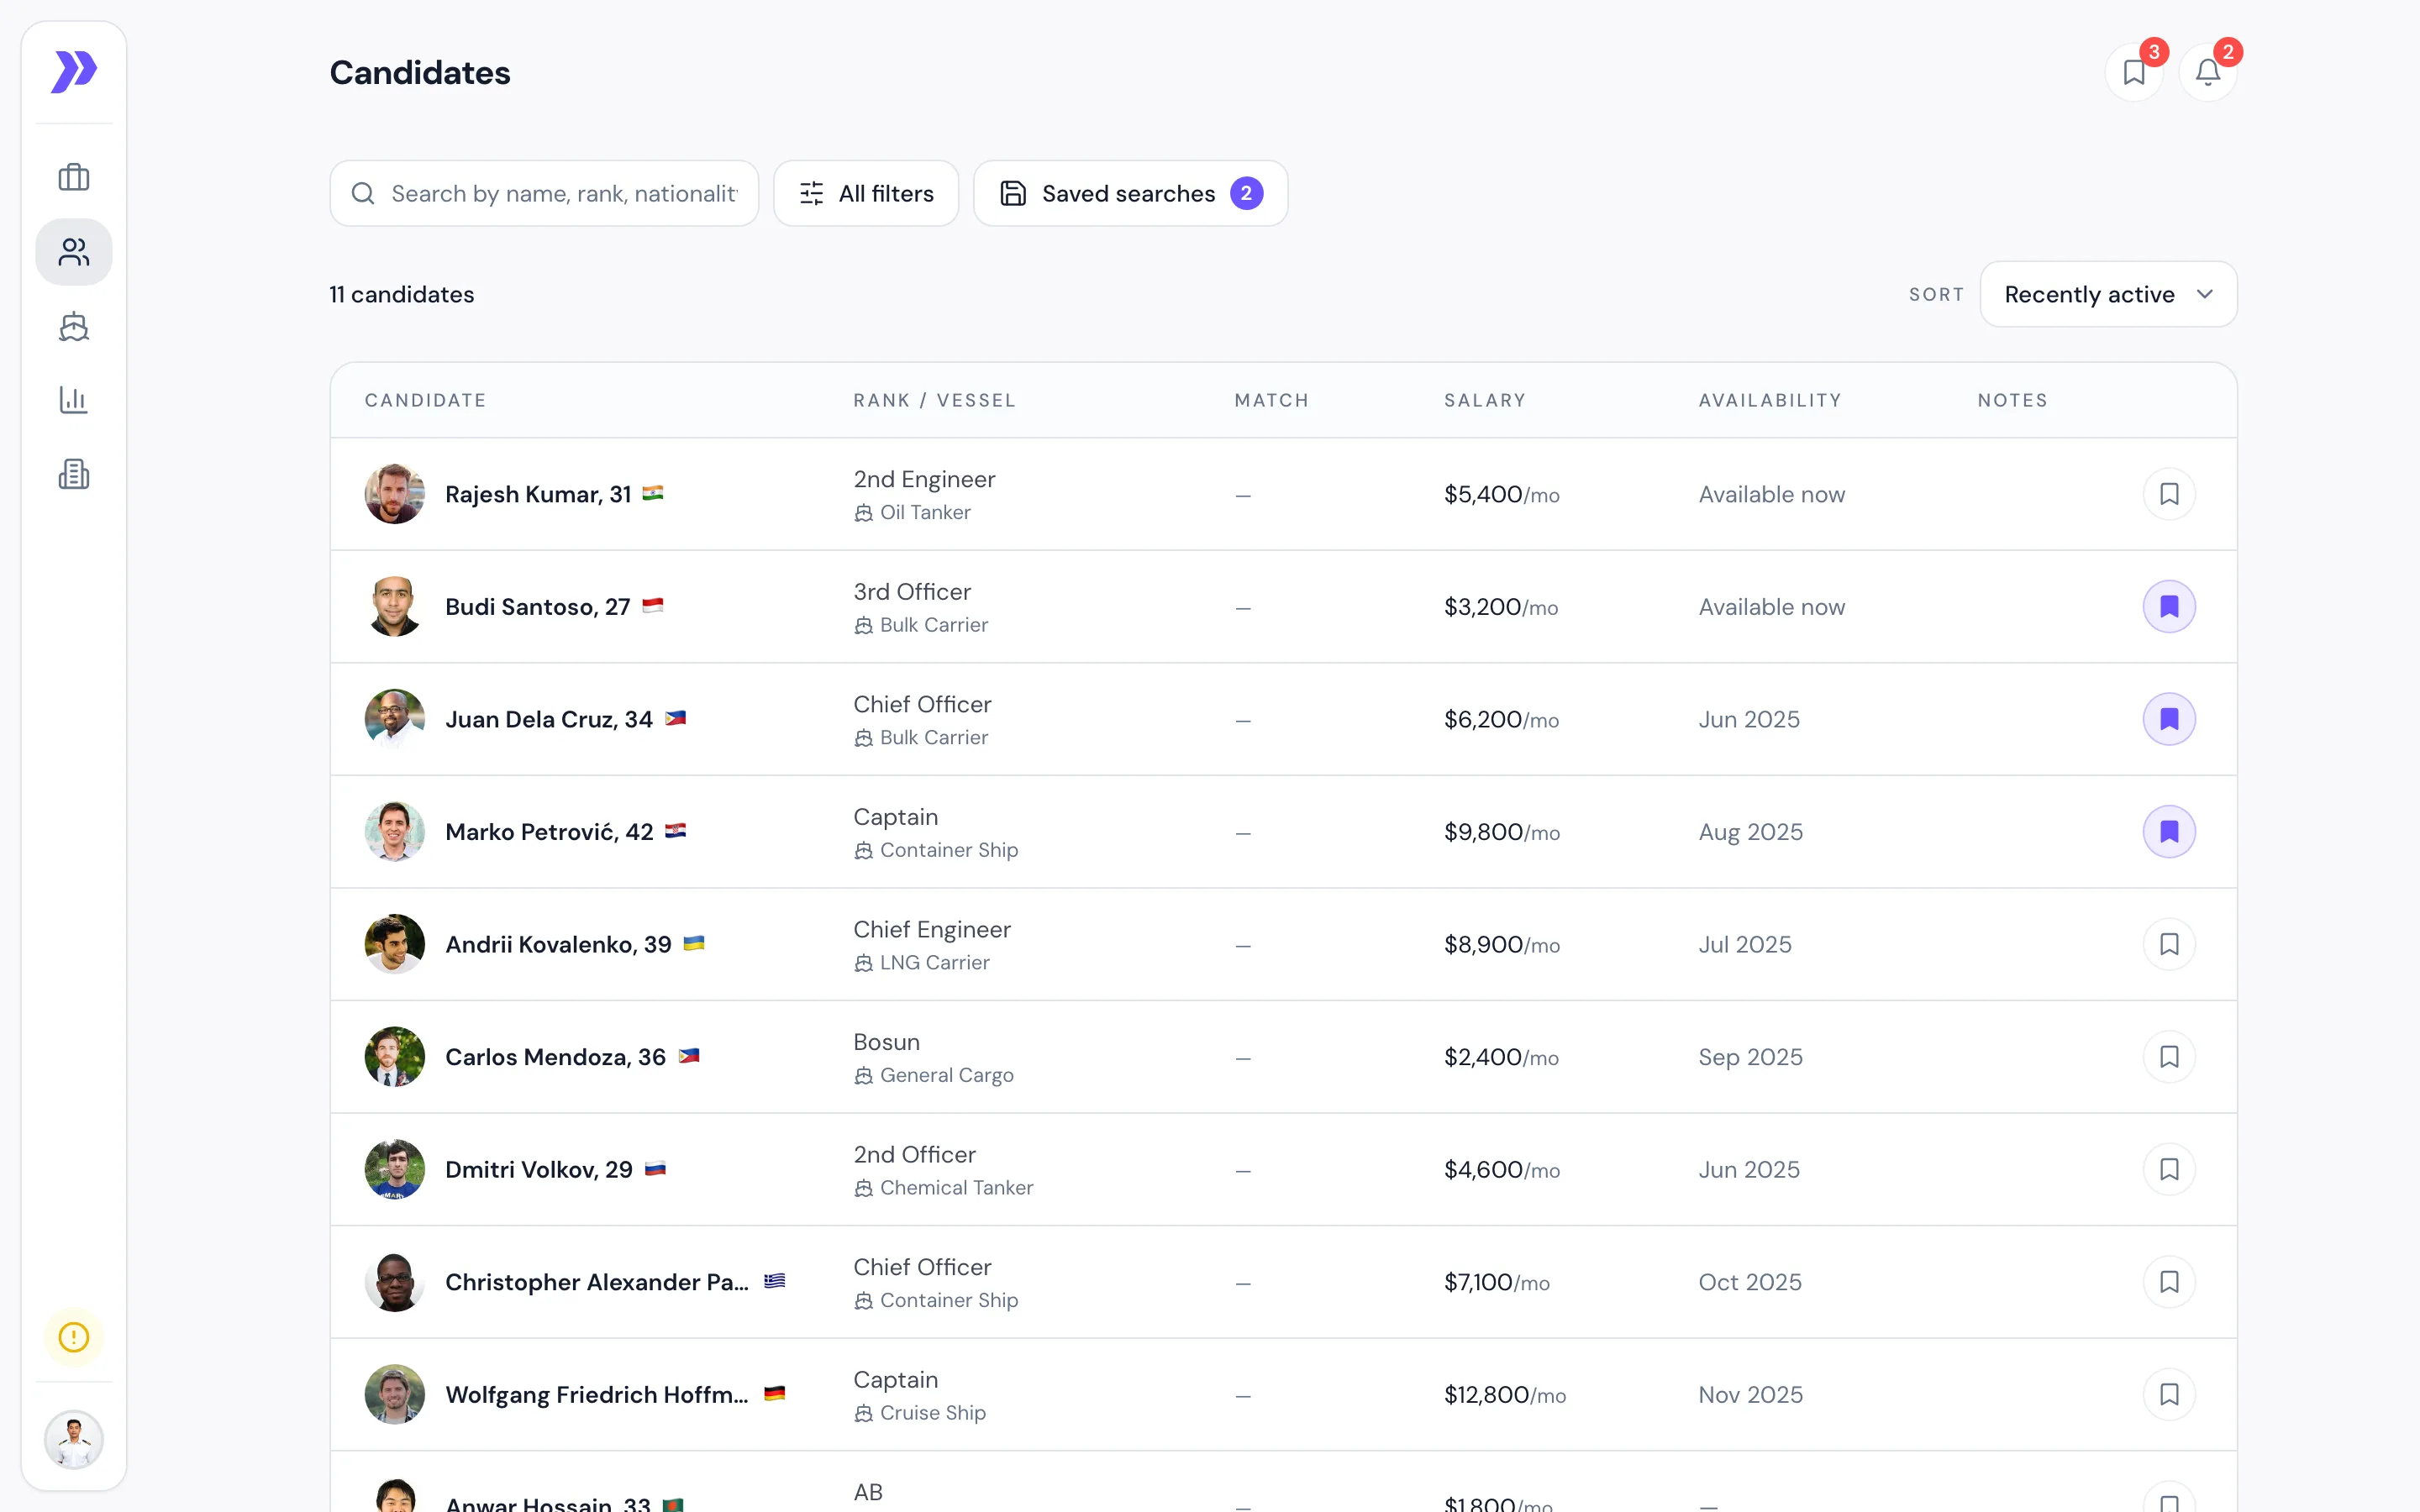Click Carlos Mendoza, 36 name
Image resolution: width=2420 pixels, height=1512 pixels.
pos(555,1057)
